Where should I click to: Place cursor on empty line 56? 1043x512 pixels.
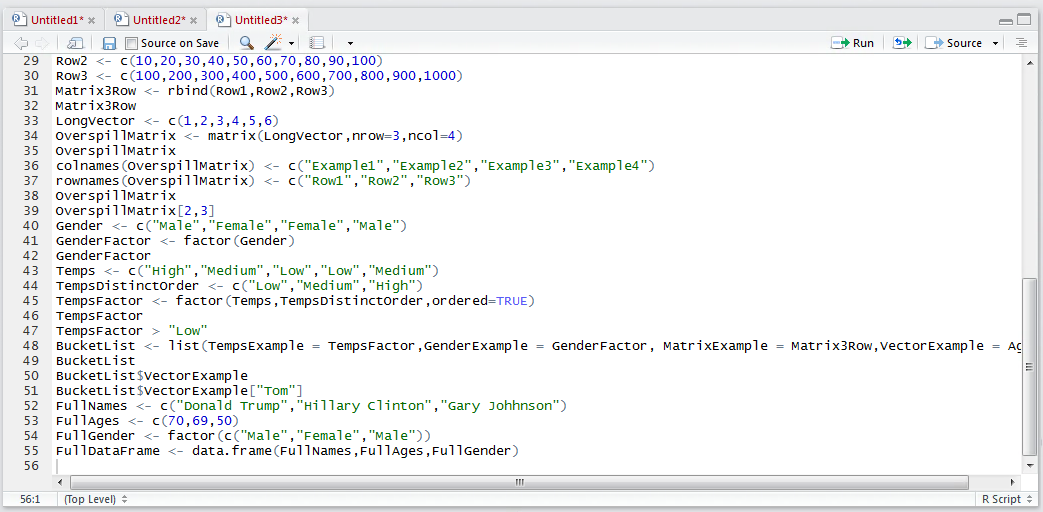point(536,466)
